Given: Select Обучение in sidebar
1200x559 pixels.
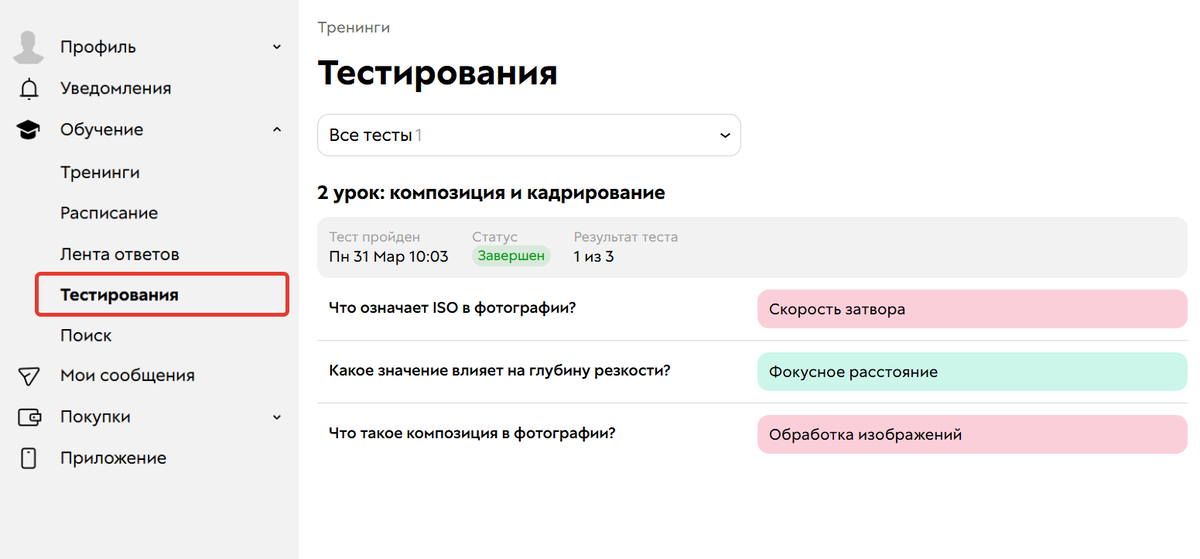Looking at the screenshot, I should point(101,130).
